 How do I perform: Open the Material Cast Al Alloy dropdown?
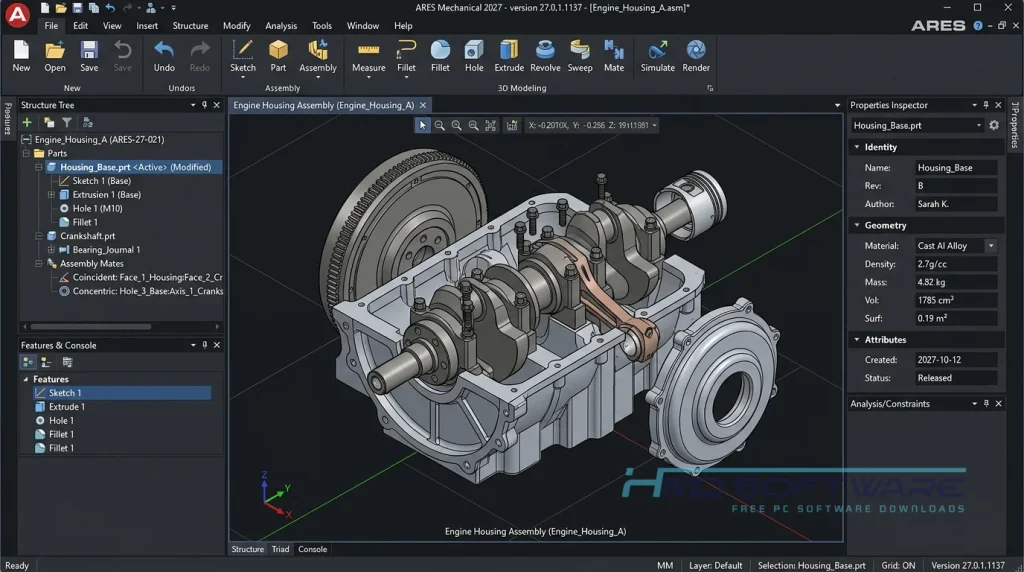click(991, 246)
